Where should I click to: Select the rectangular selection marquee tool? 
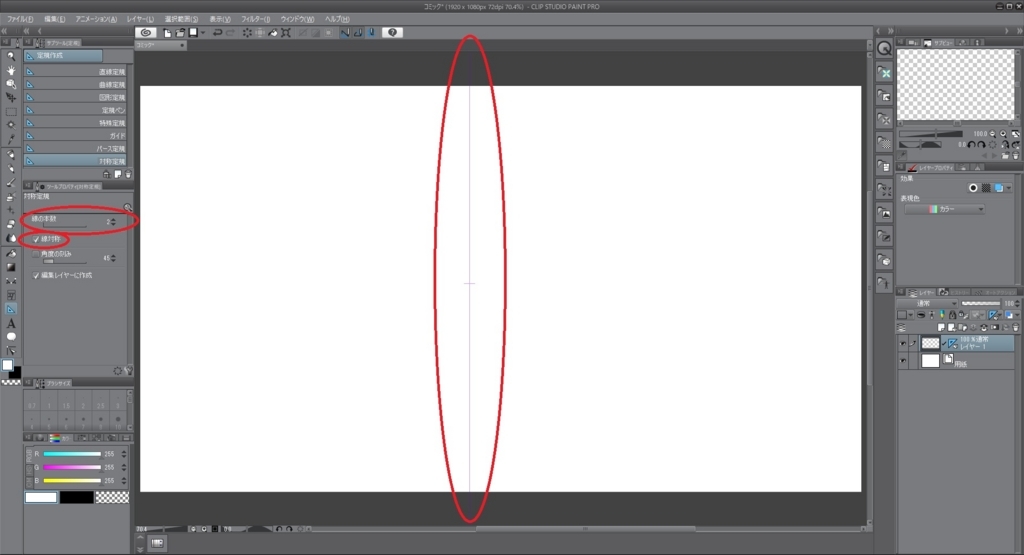coord(11,112)
